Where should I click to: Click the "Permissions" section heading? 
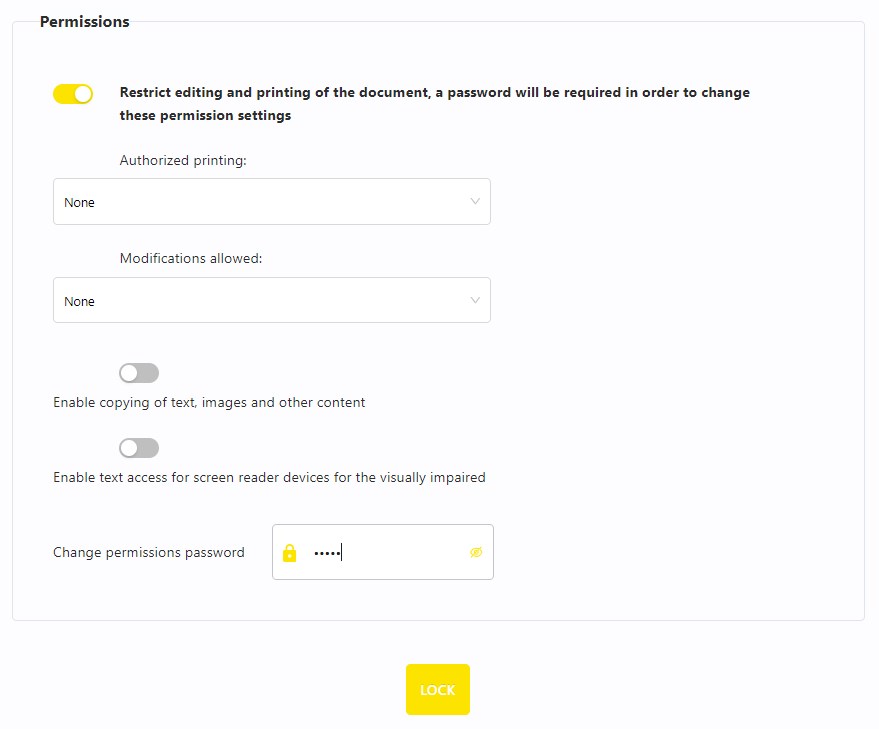coord(85,22)
